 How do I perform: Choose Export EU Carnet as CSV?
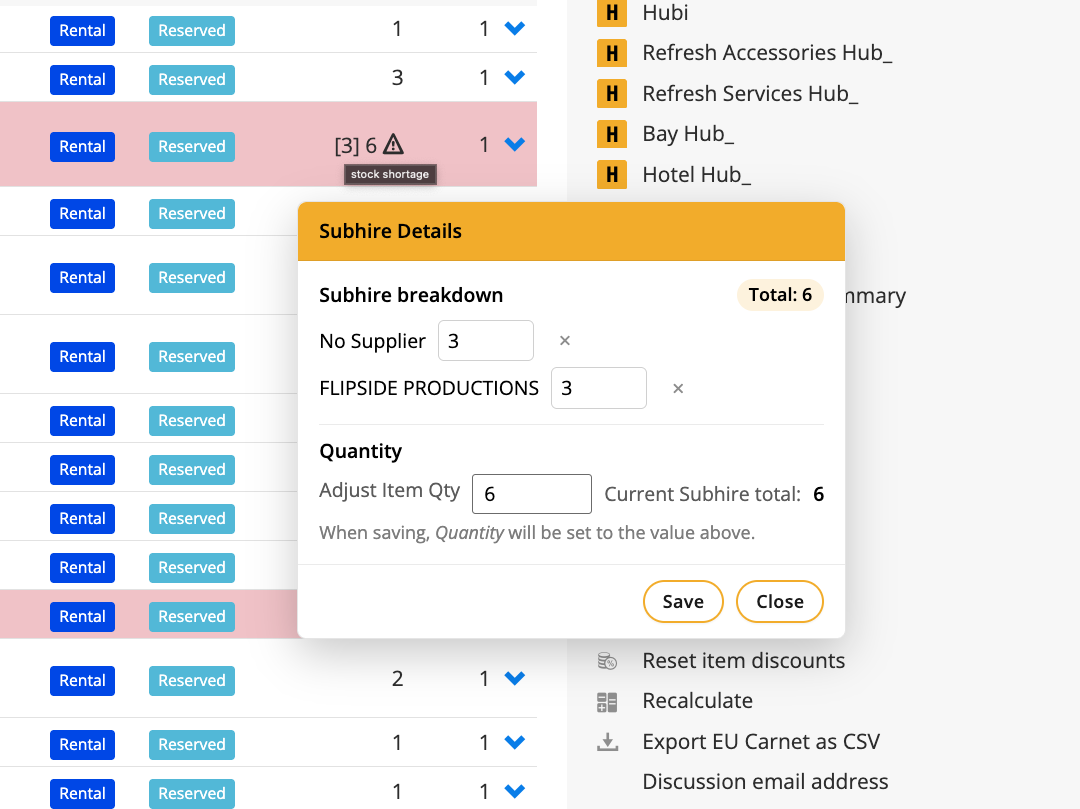coord(761,742)
